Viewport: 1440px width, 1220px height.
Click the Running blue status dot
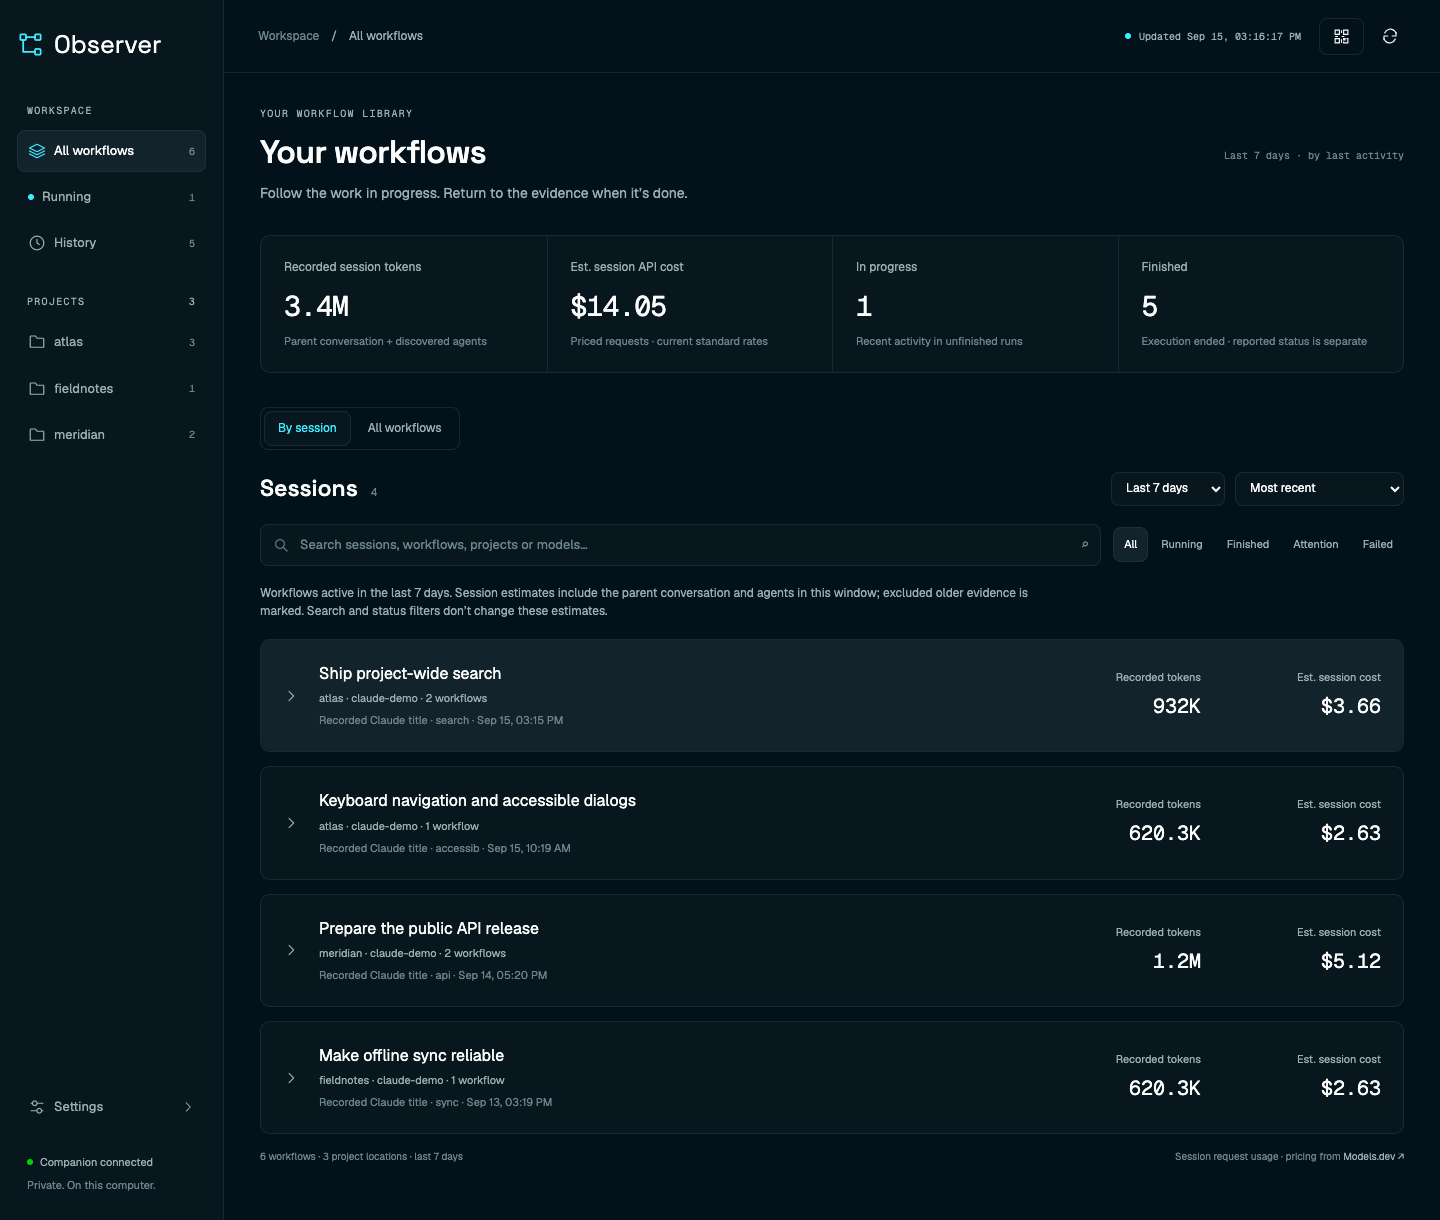[31, 197]
